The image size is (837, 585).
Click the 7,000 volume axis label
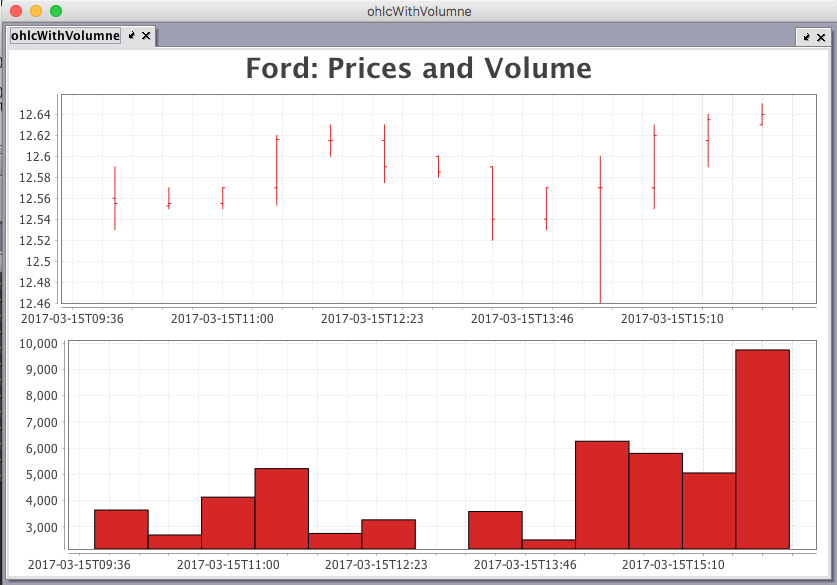click(x=42, y=423)
